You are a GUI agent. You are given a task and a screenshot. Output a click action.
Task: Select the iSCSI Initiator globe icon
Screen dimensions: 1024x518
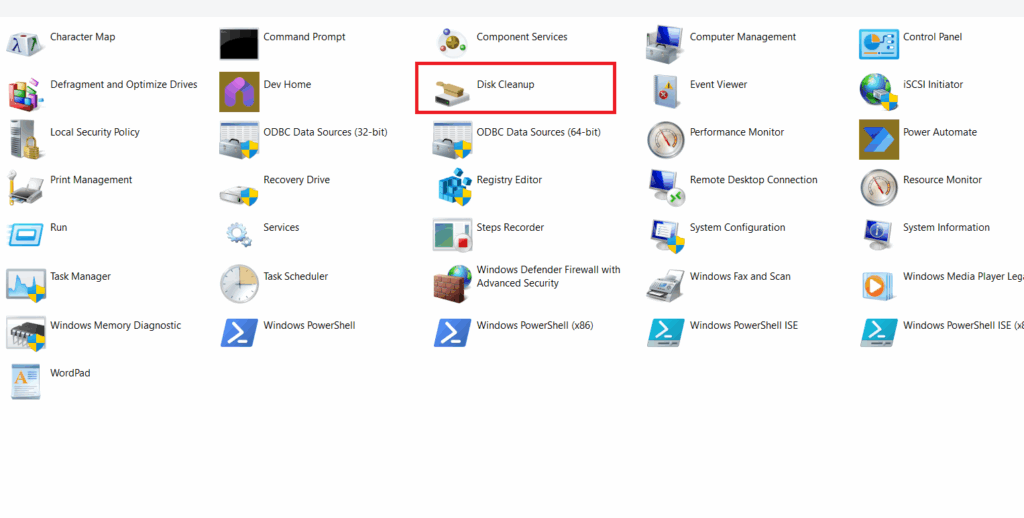(x=878, y=92)
